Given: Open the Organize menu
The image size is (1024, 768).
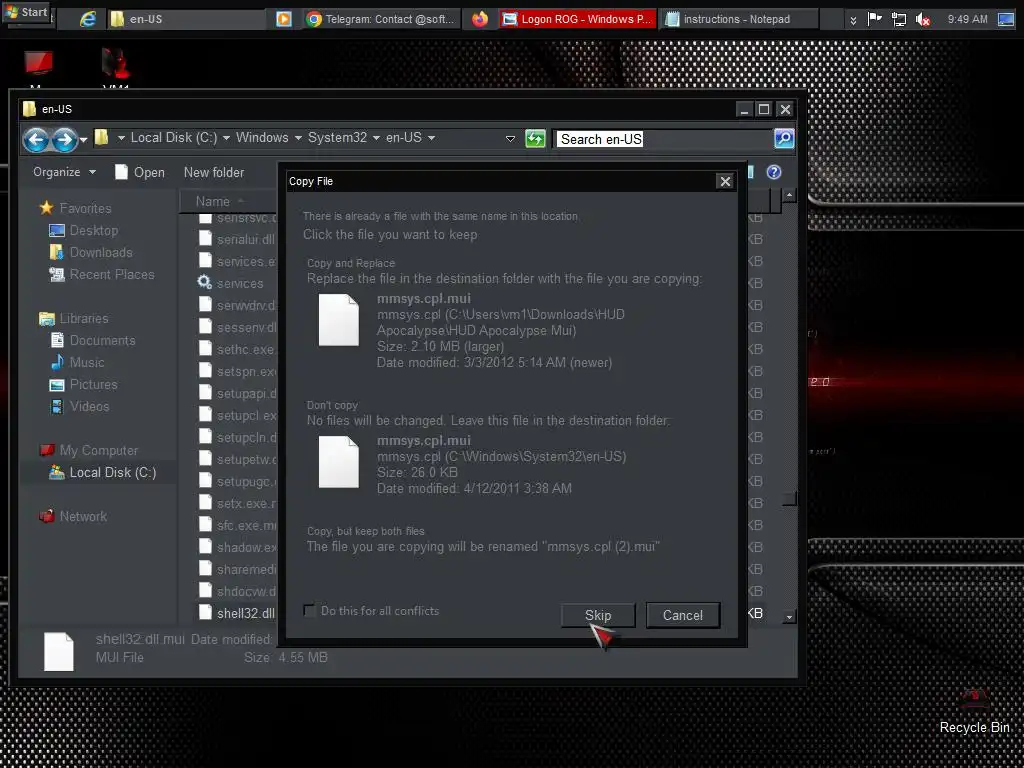Looking at the screenshot, I should pos(64,172).
